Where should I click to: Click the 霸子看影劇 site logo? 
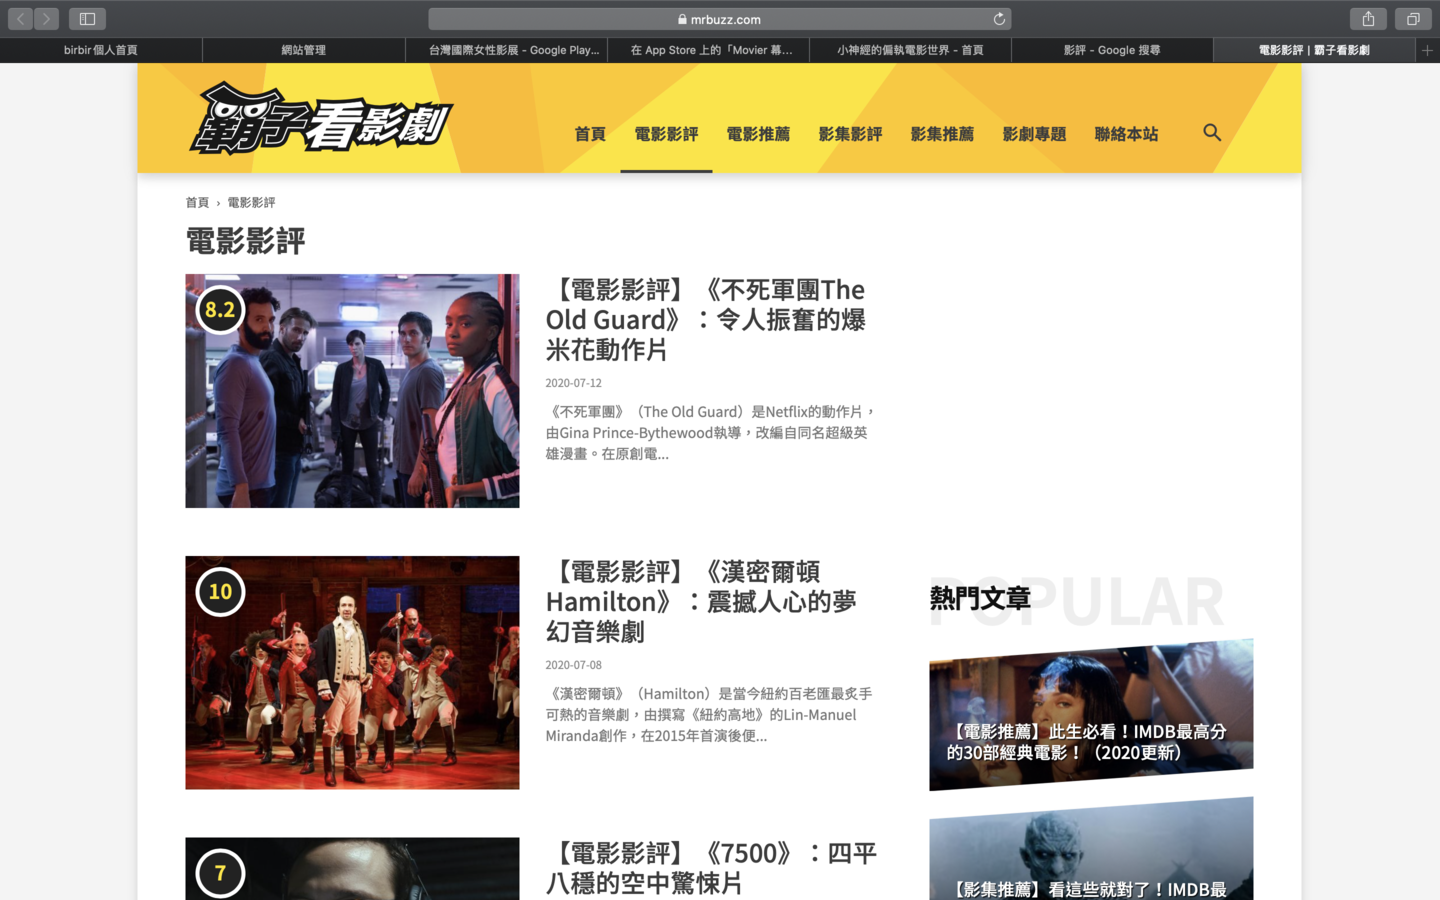[x=321, y=119]
